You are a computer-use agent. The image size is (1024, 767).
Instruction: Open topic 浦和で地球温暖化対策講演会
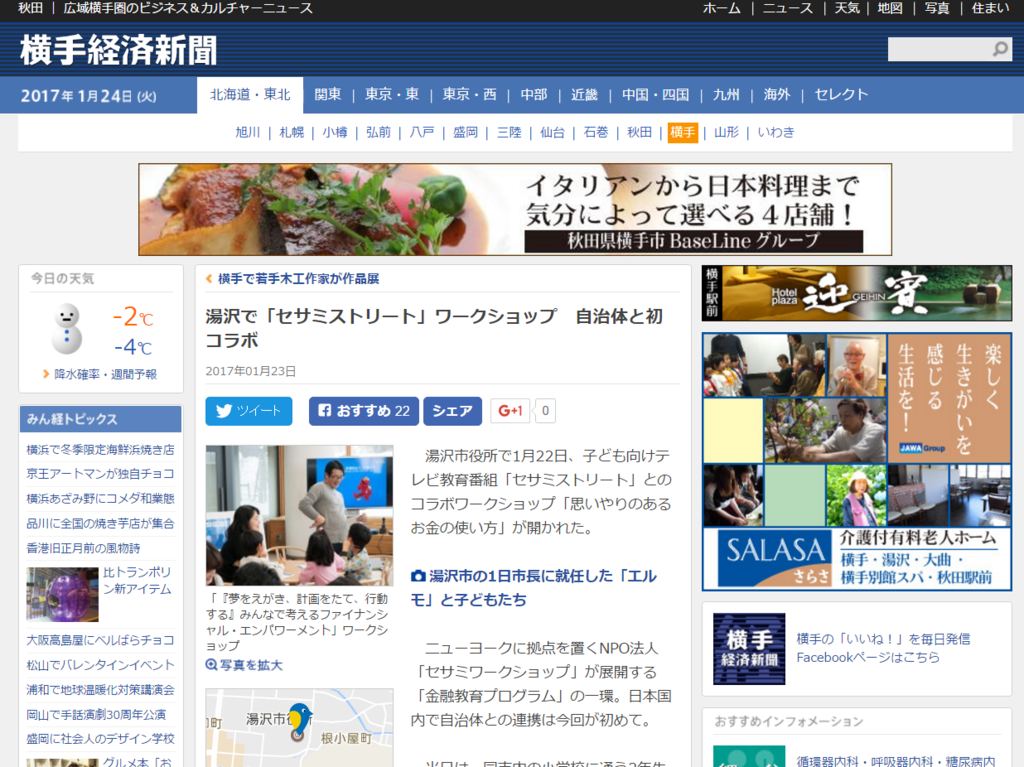coord(101,690)
